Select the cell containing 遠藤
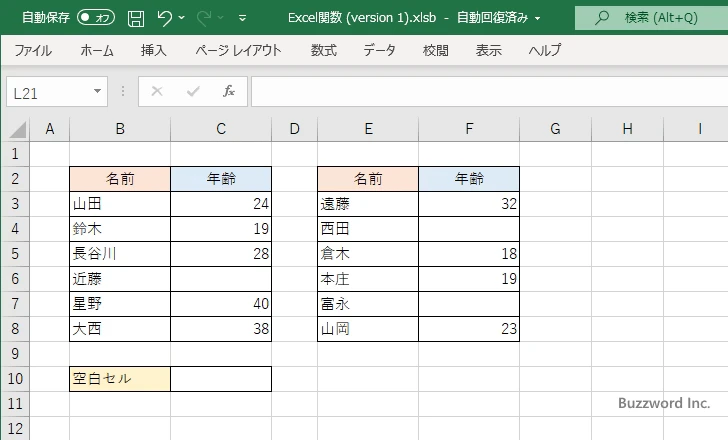728x440 pixels. (368, 204)
